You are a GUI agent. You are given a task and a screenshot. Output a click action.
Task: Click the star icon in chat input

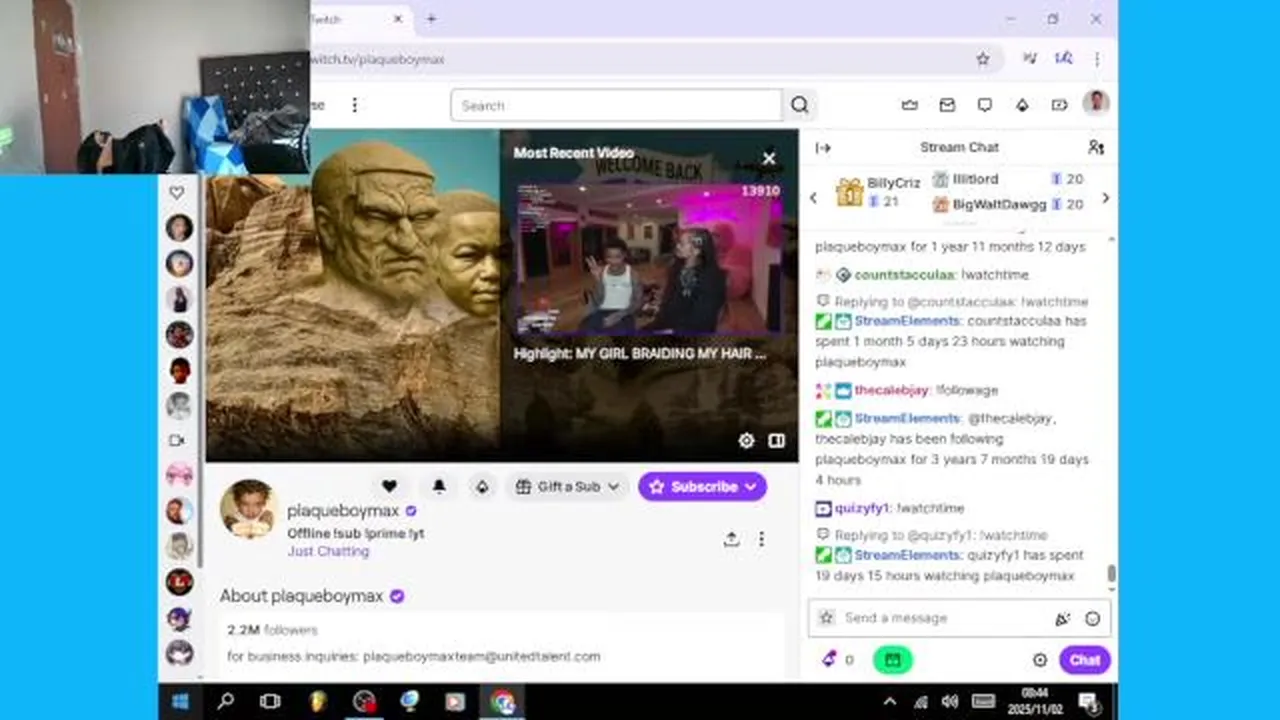(x=826, y=618)
